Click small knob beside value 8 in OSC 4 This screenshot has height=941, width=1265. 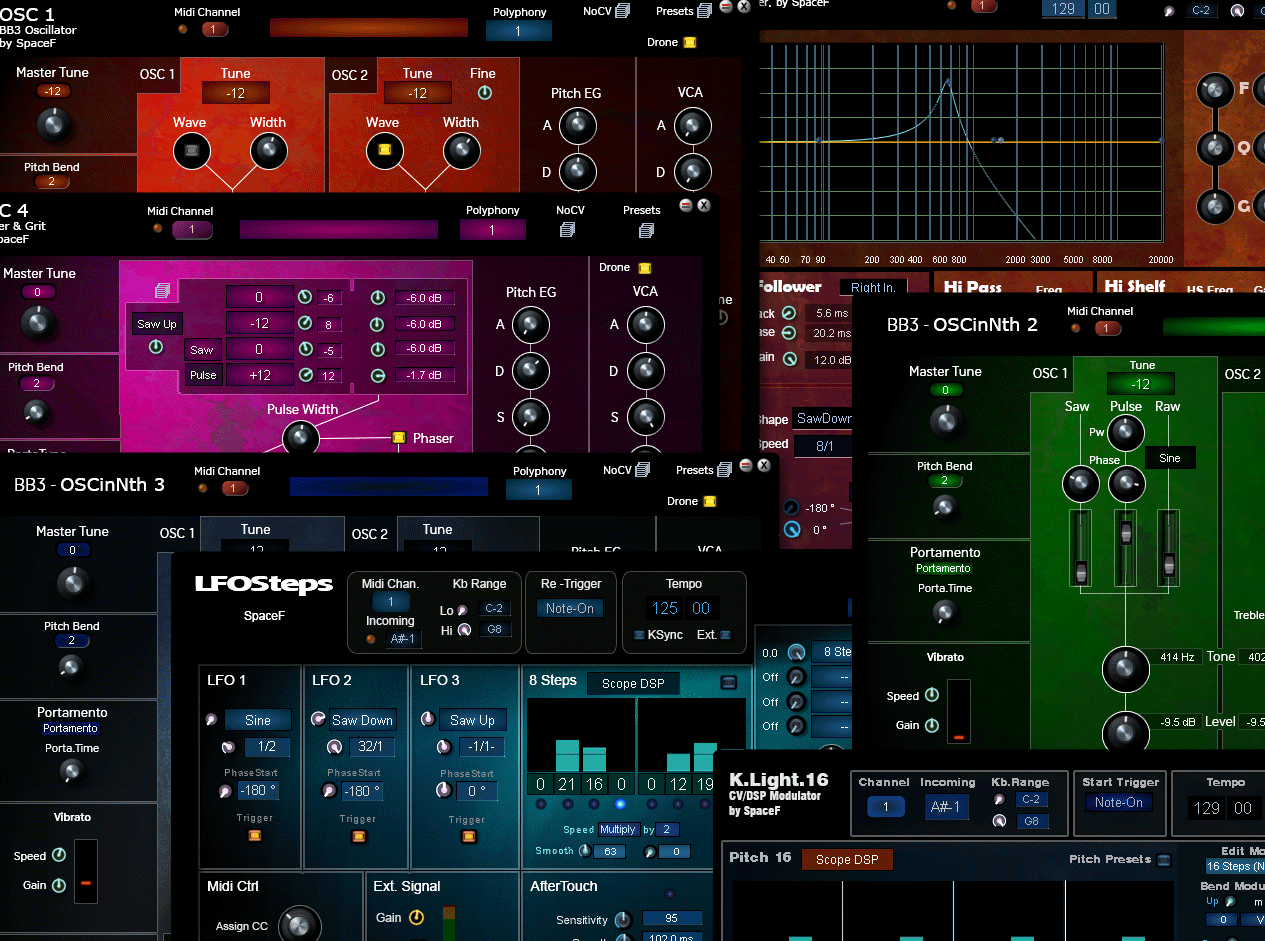305,324
